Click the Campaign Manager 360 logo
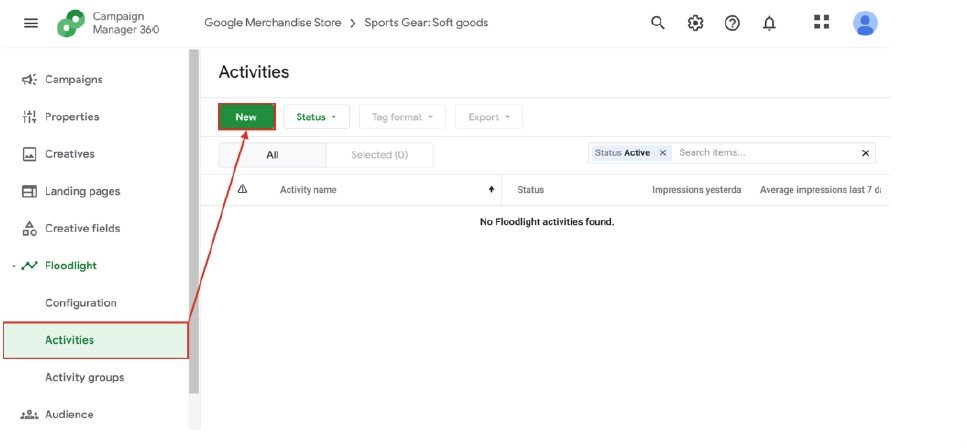Viewport: 967px width, 448px height. [x=72, y=23]
